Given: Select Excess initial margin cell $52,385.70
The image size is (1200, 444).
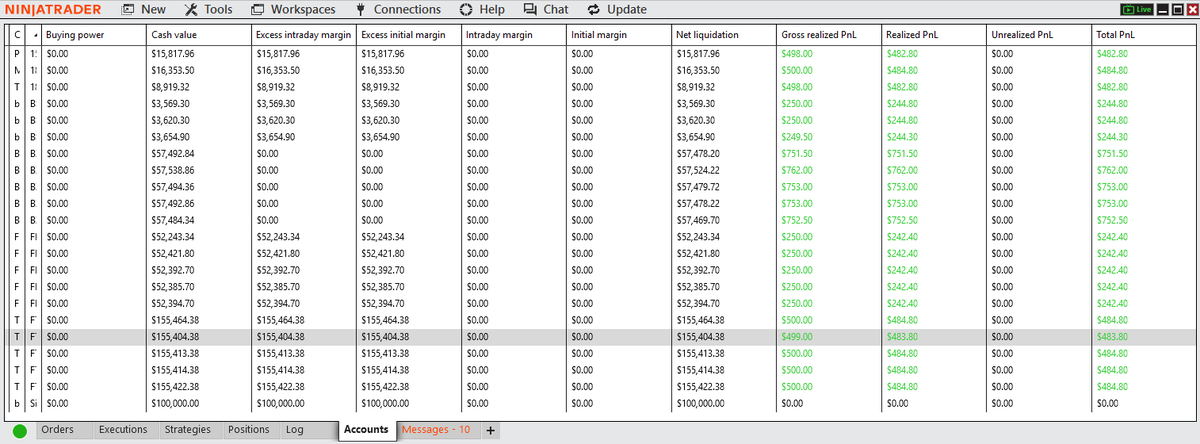Looking at the screenshot, I should [409, 287].
